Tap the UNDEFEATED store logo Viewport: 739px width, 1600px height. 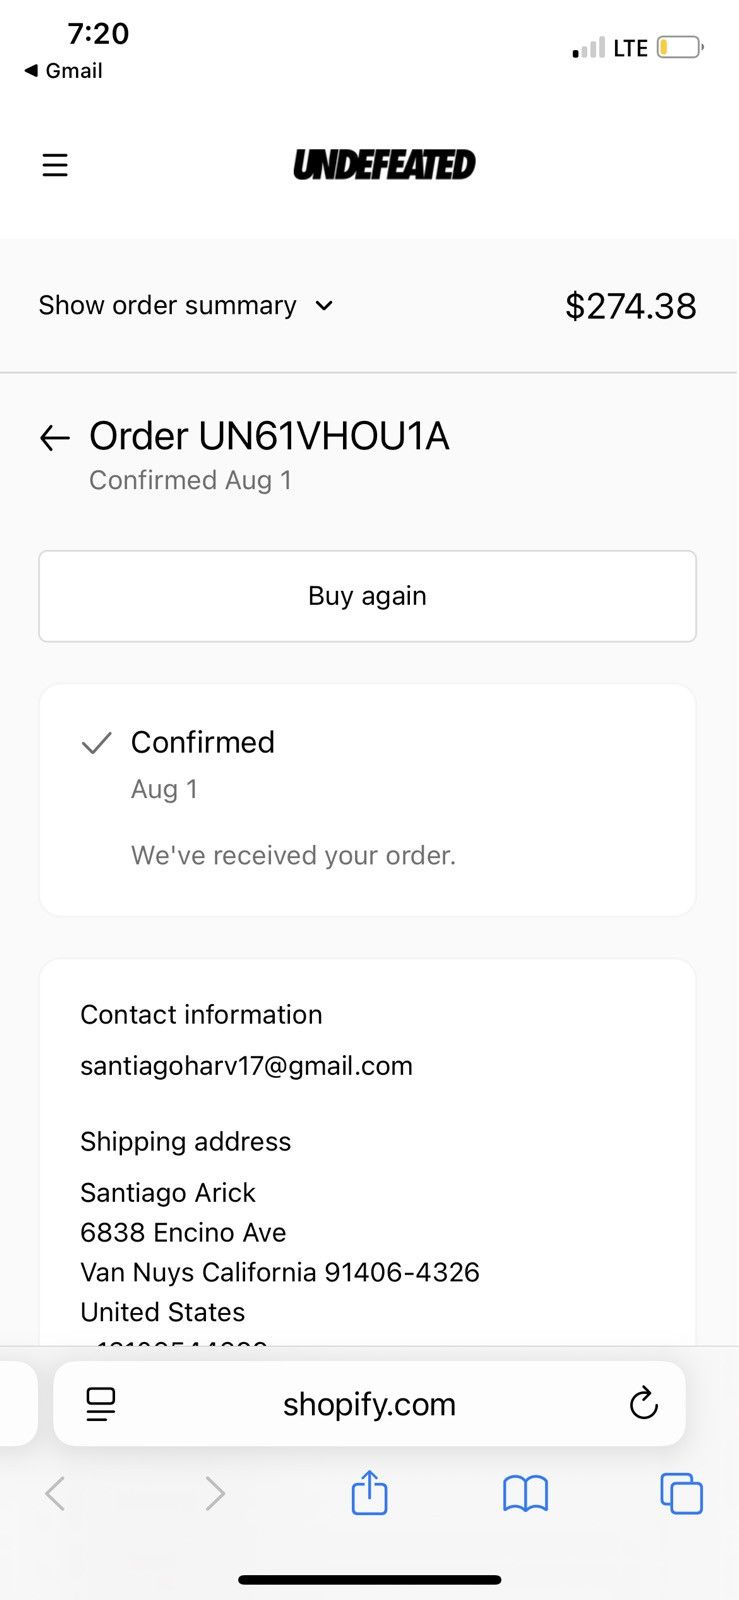point(384,165)
